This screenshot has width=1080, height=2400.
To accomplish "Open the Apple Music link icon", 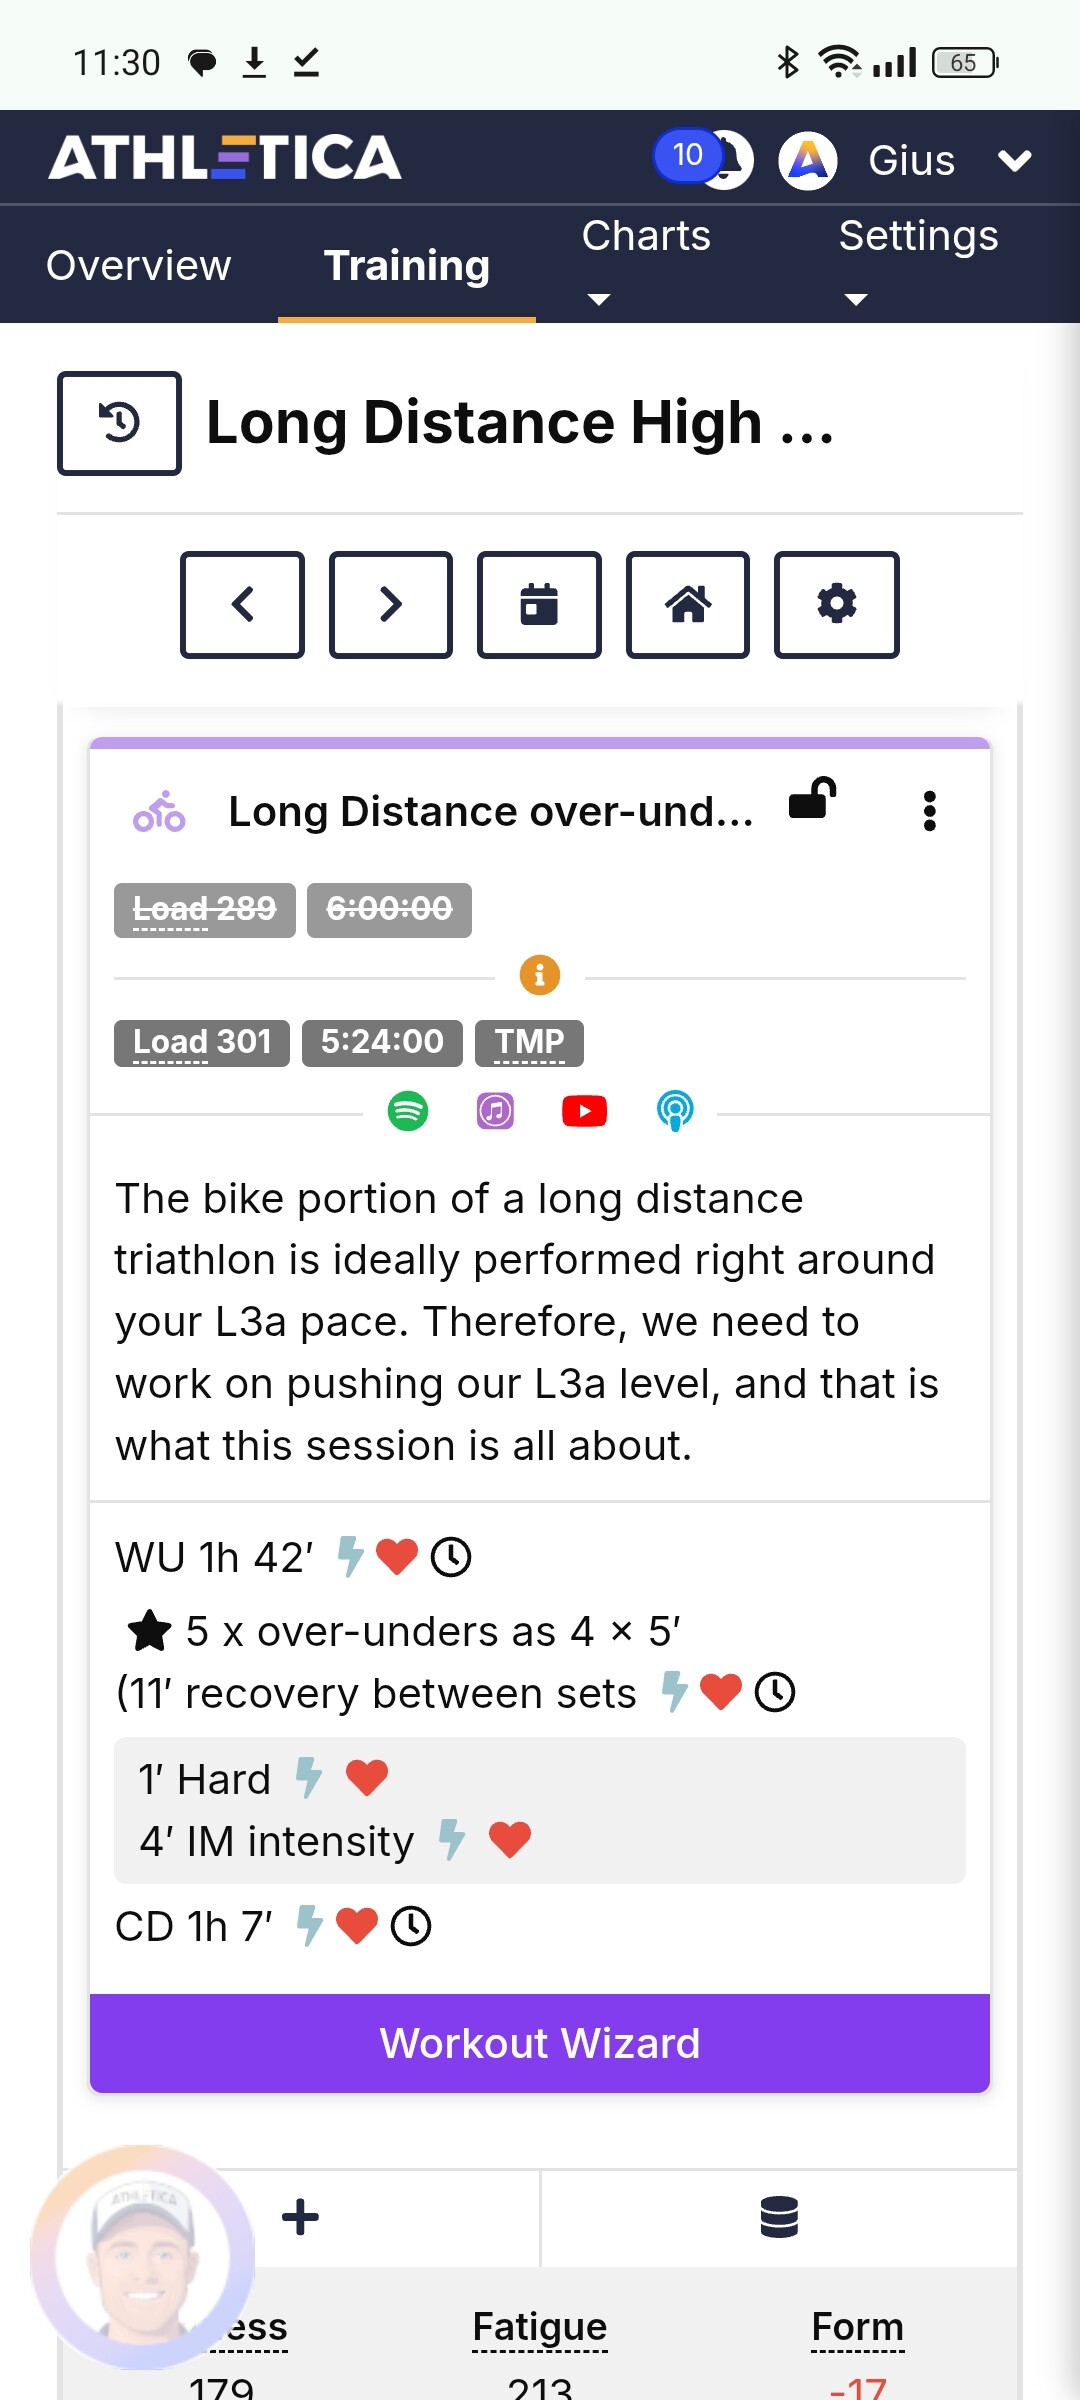I will (x=496, y=1111).
